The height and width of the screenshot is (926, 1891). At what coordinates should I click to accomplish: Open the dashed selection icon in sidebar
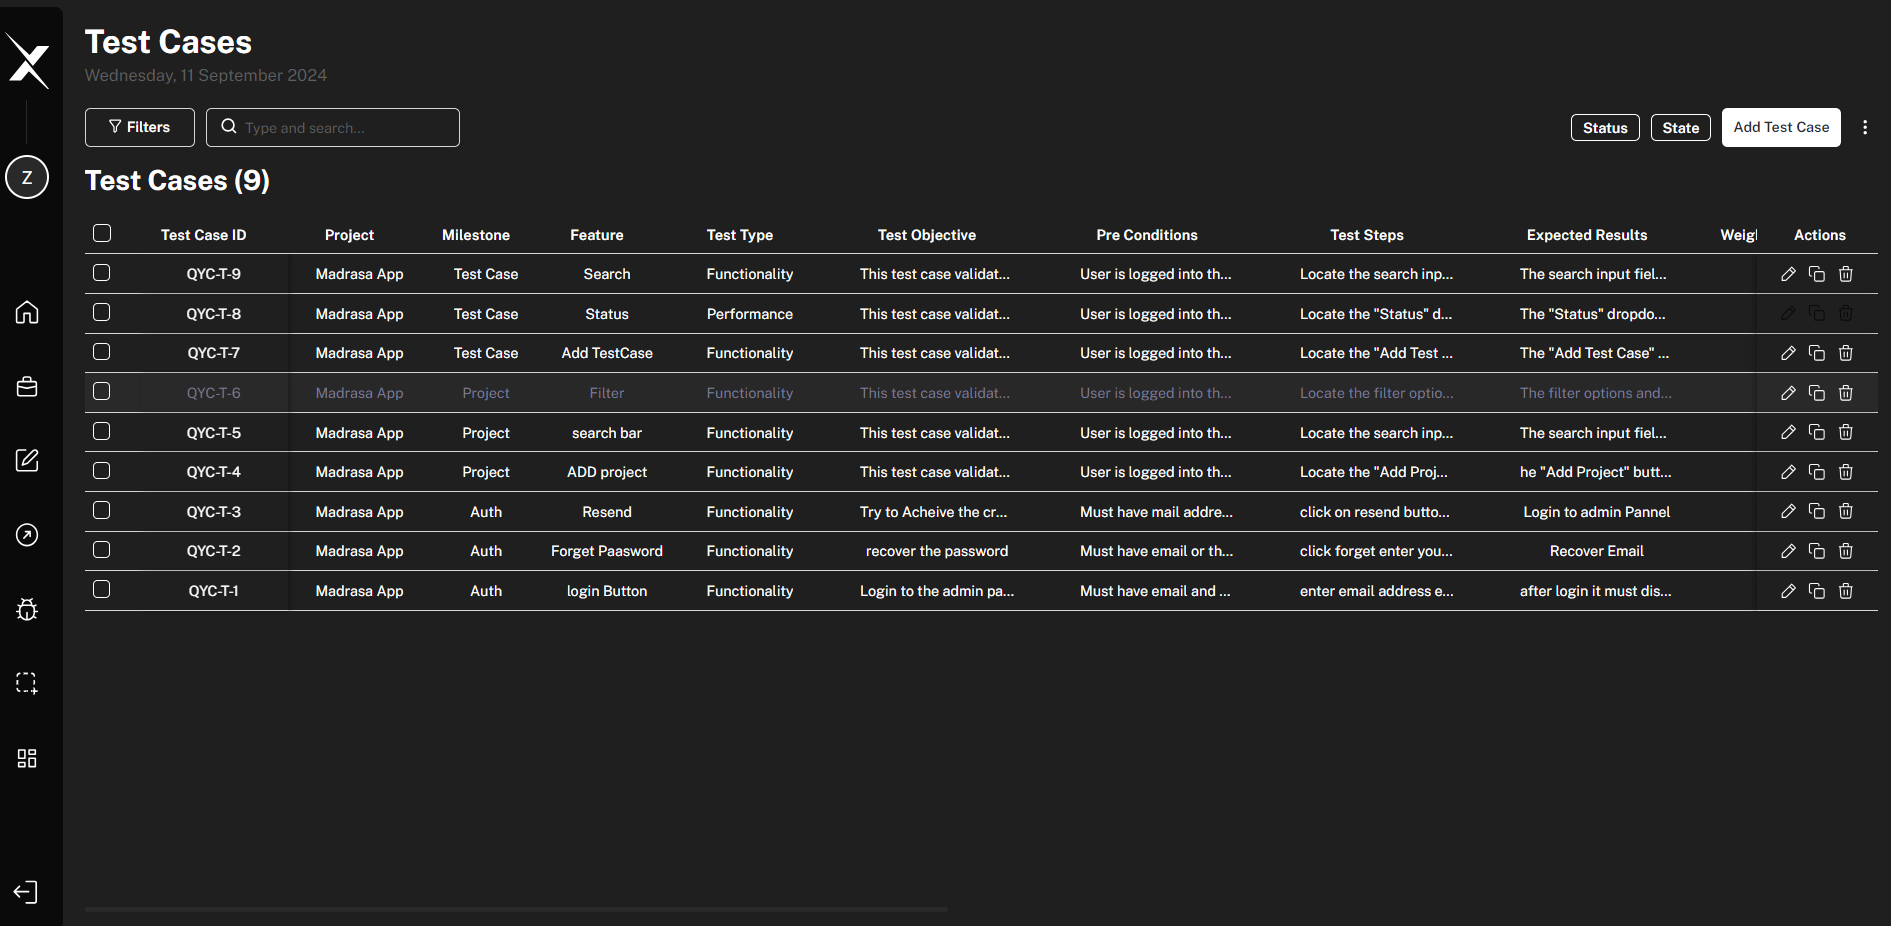27,683
